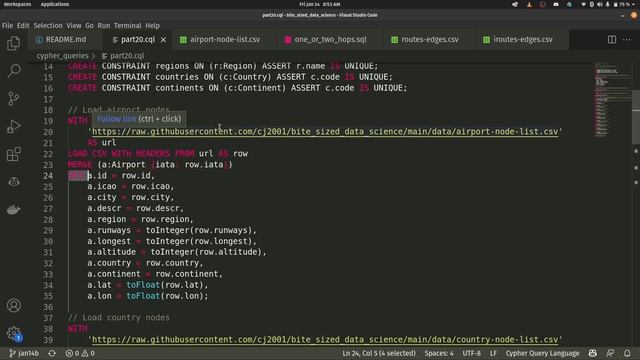This screenshot has width=640, height=360.
Task: Click the feedback icon in status bar
Action: pos(610,353)
